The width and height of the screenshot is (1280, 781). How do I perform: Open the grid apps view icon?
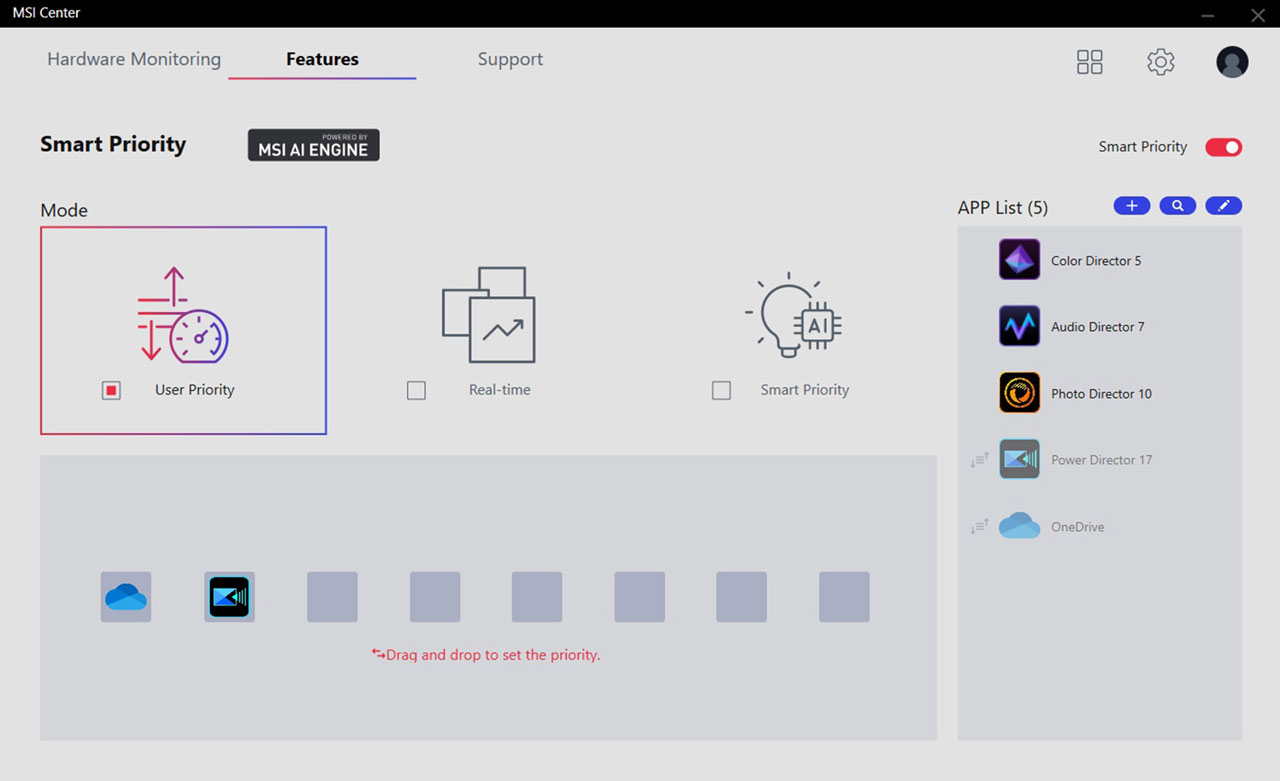point(1089,62)
